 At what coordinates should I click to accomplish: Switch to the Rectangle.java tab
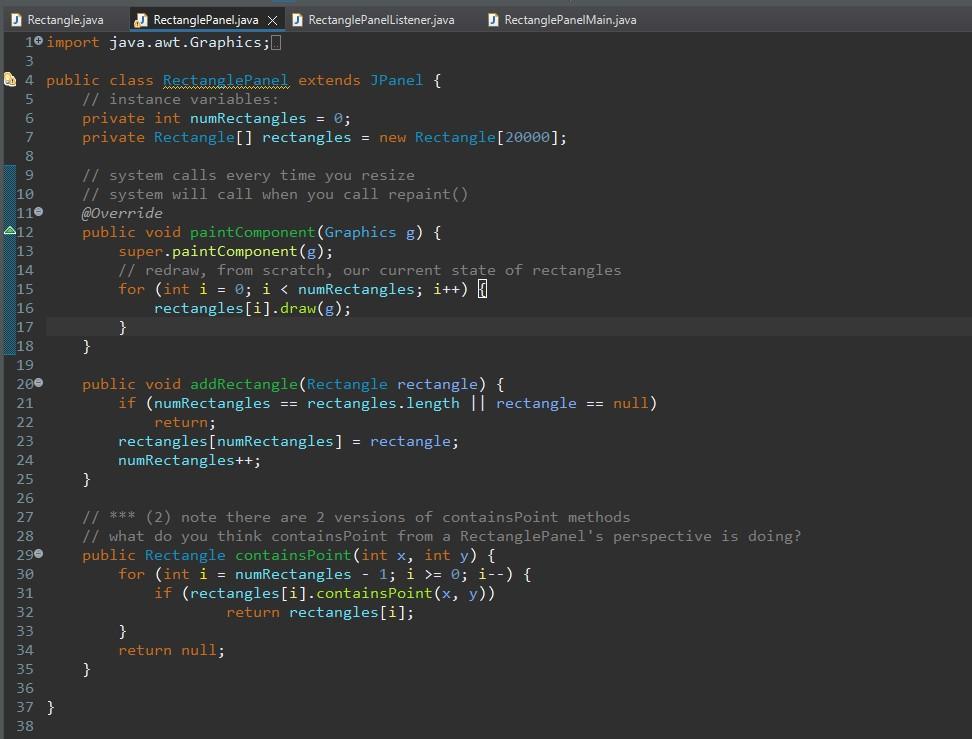[65, 19]
